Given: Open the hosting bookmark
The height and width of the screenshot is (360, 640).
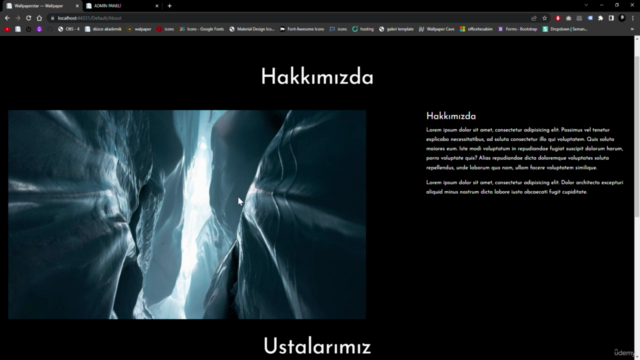Looking at the screenshot, I should point(363,29).
